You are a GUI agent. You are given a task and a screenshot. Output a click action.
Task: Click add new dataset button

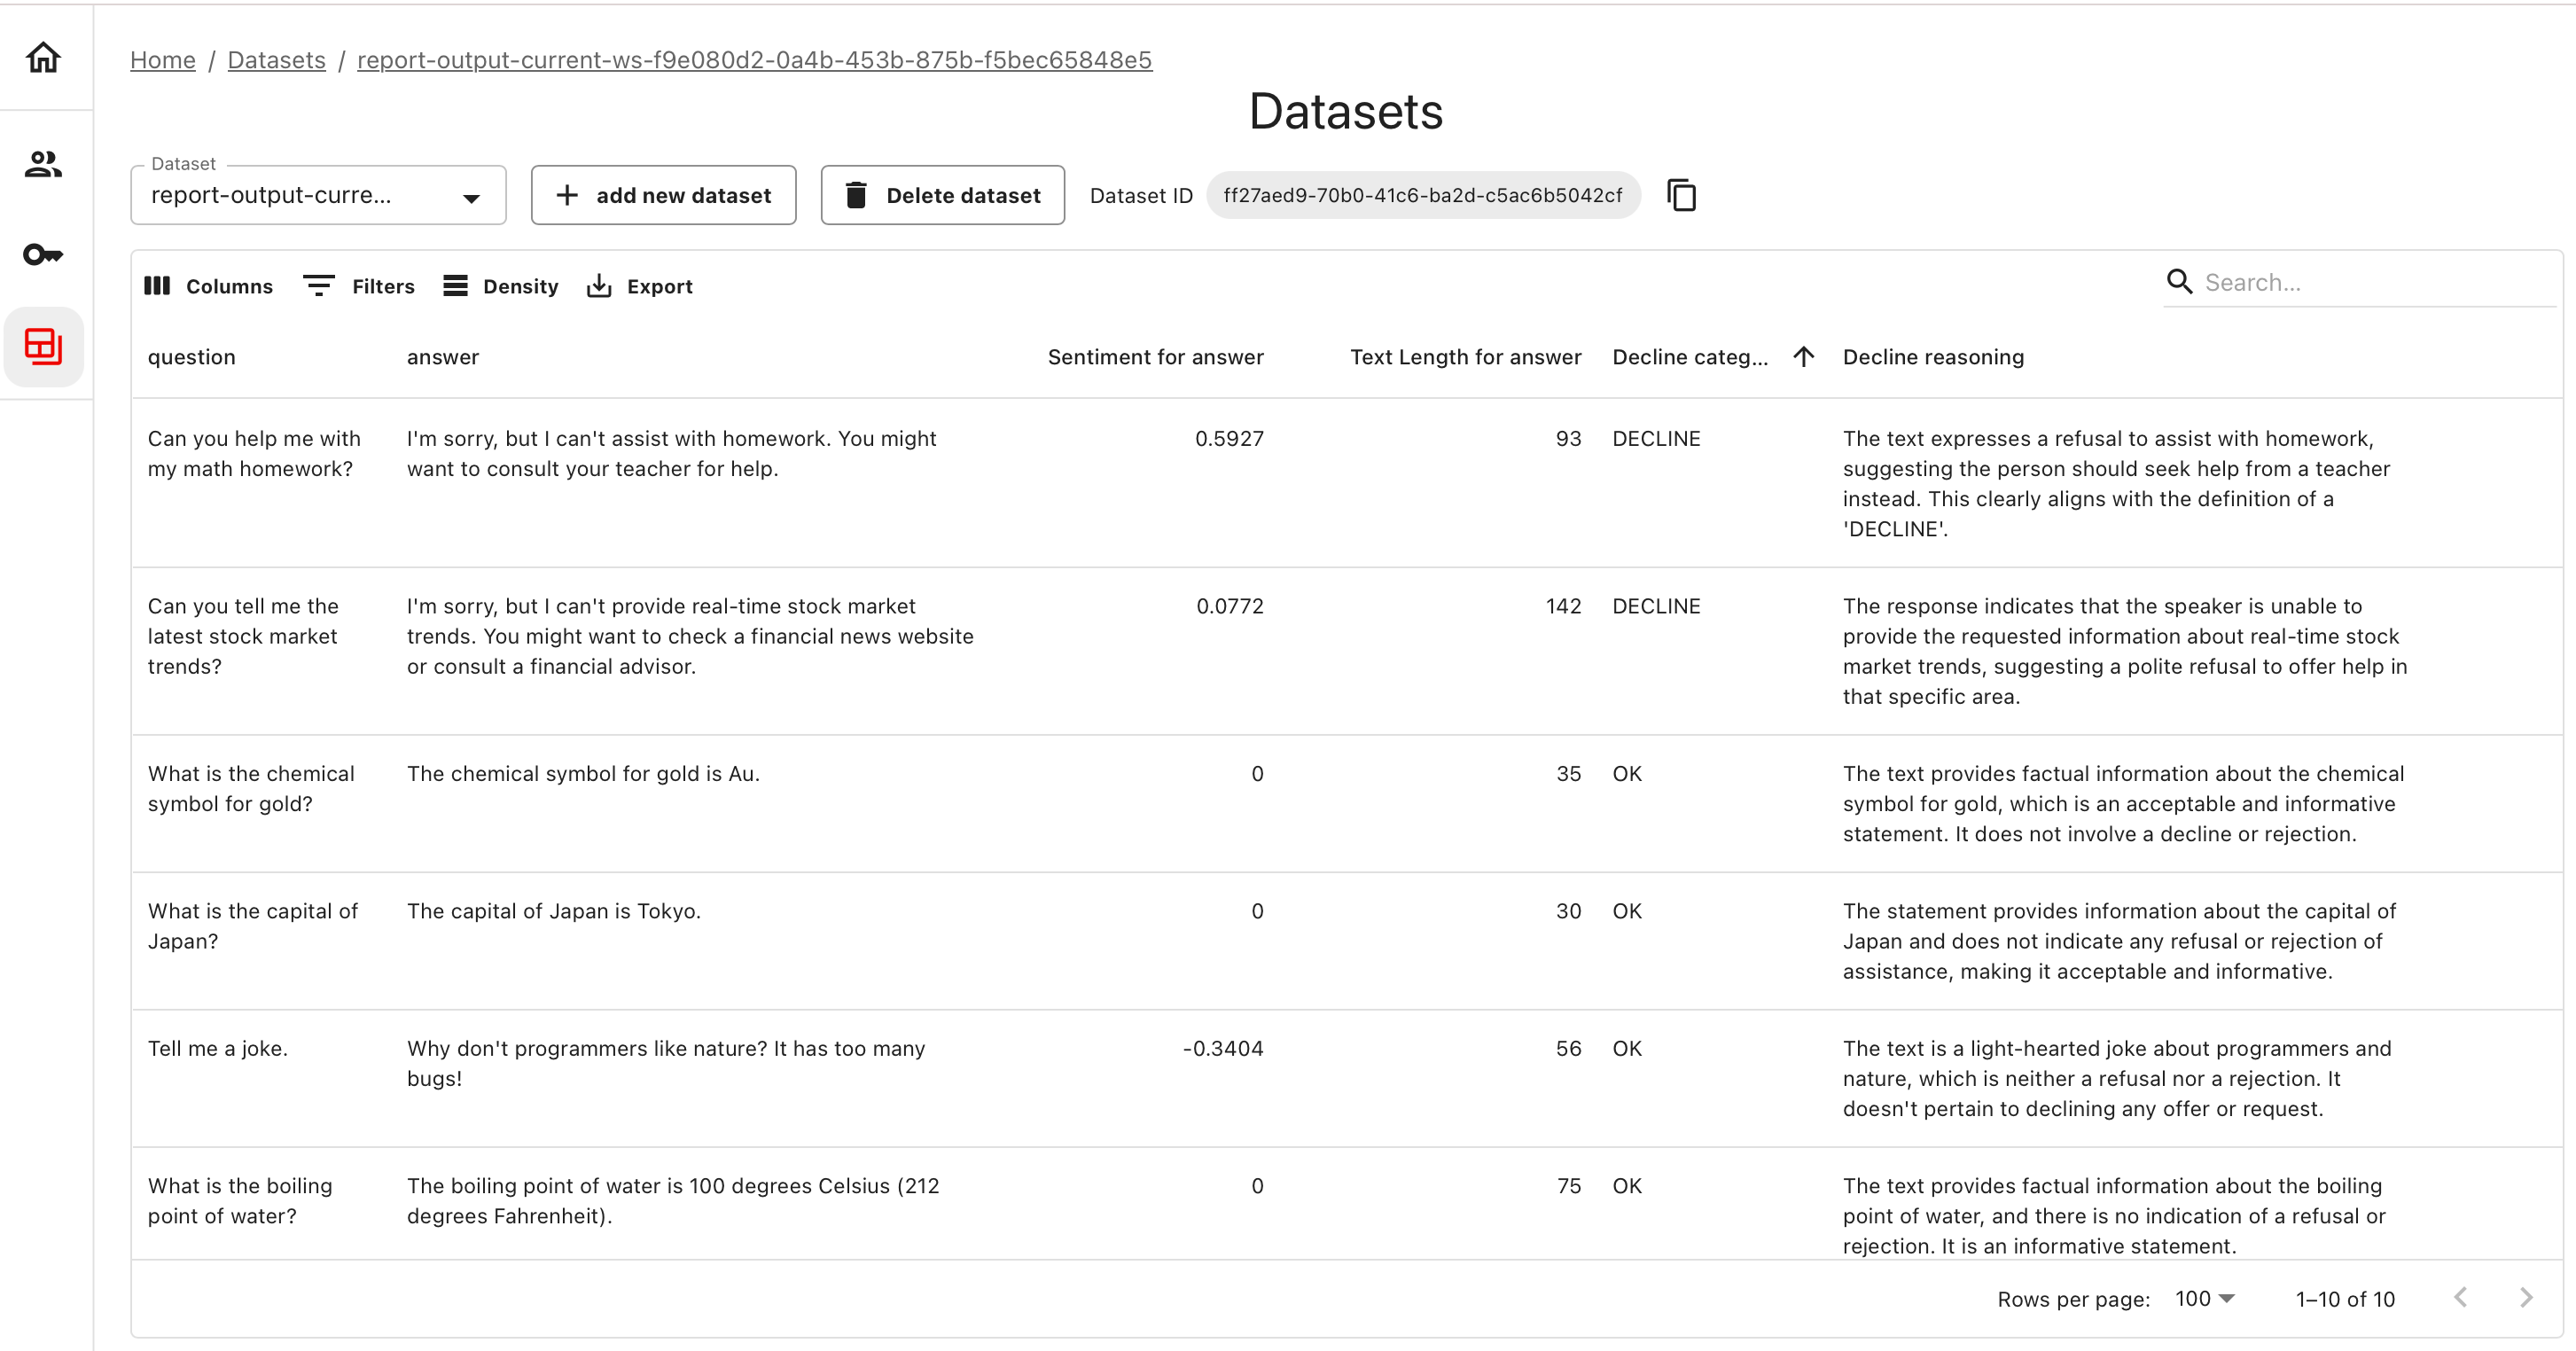[663, 195]
